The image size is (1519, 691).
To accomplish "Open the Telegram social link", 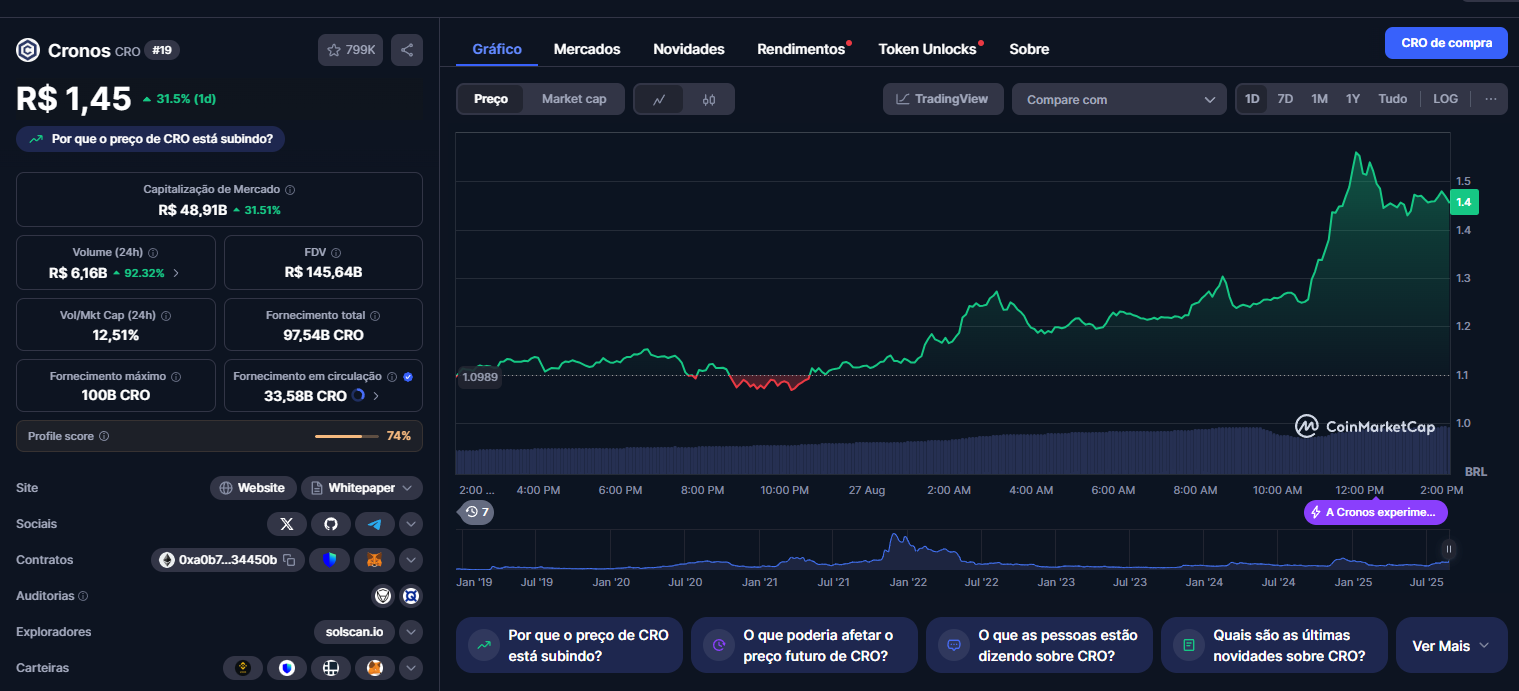I will (x=375, y=524).
